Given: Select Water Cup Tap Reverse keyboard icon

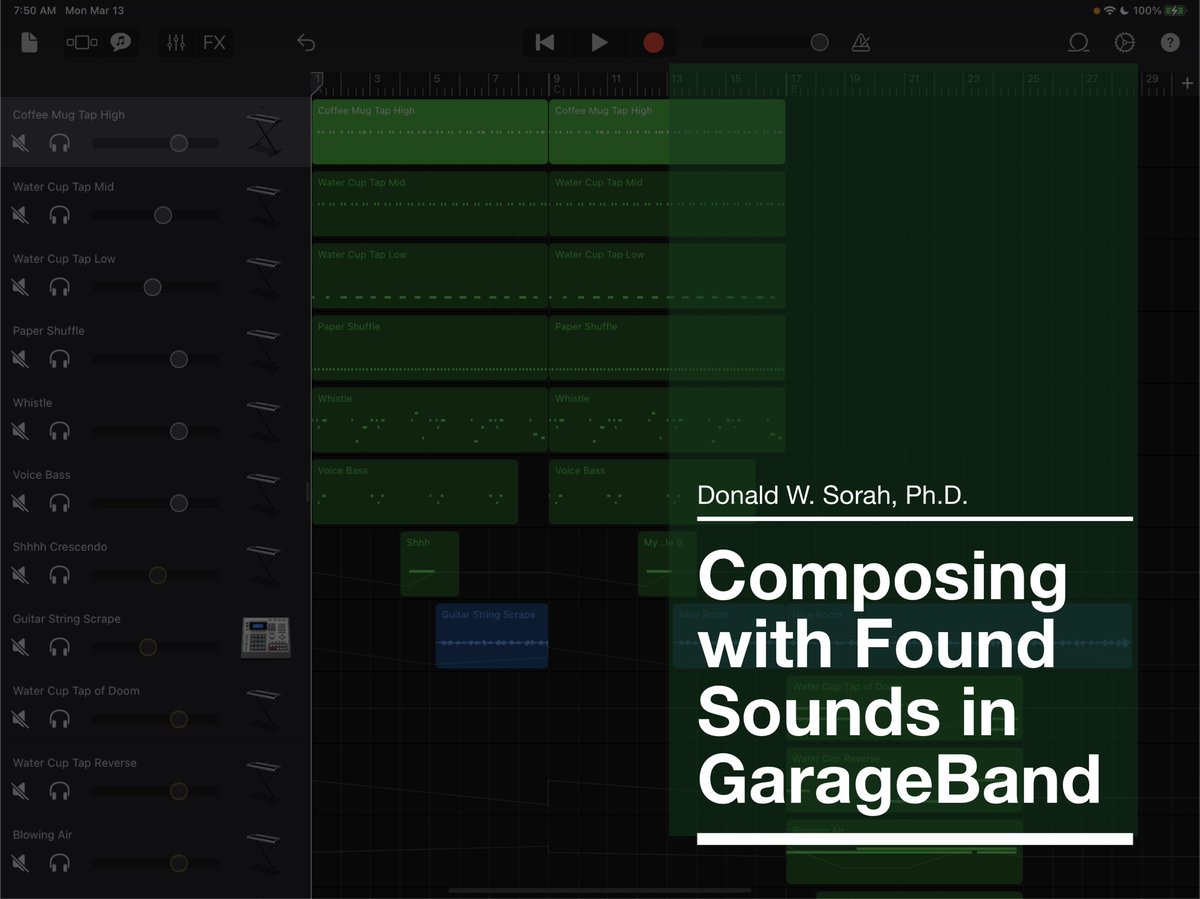Looking at the screenshot, I should coord(265,779).
